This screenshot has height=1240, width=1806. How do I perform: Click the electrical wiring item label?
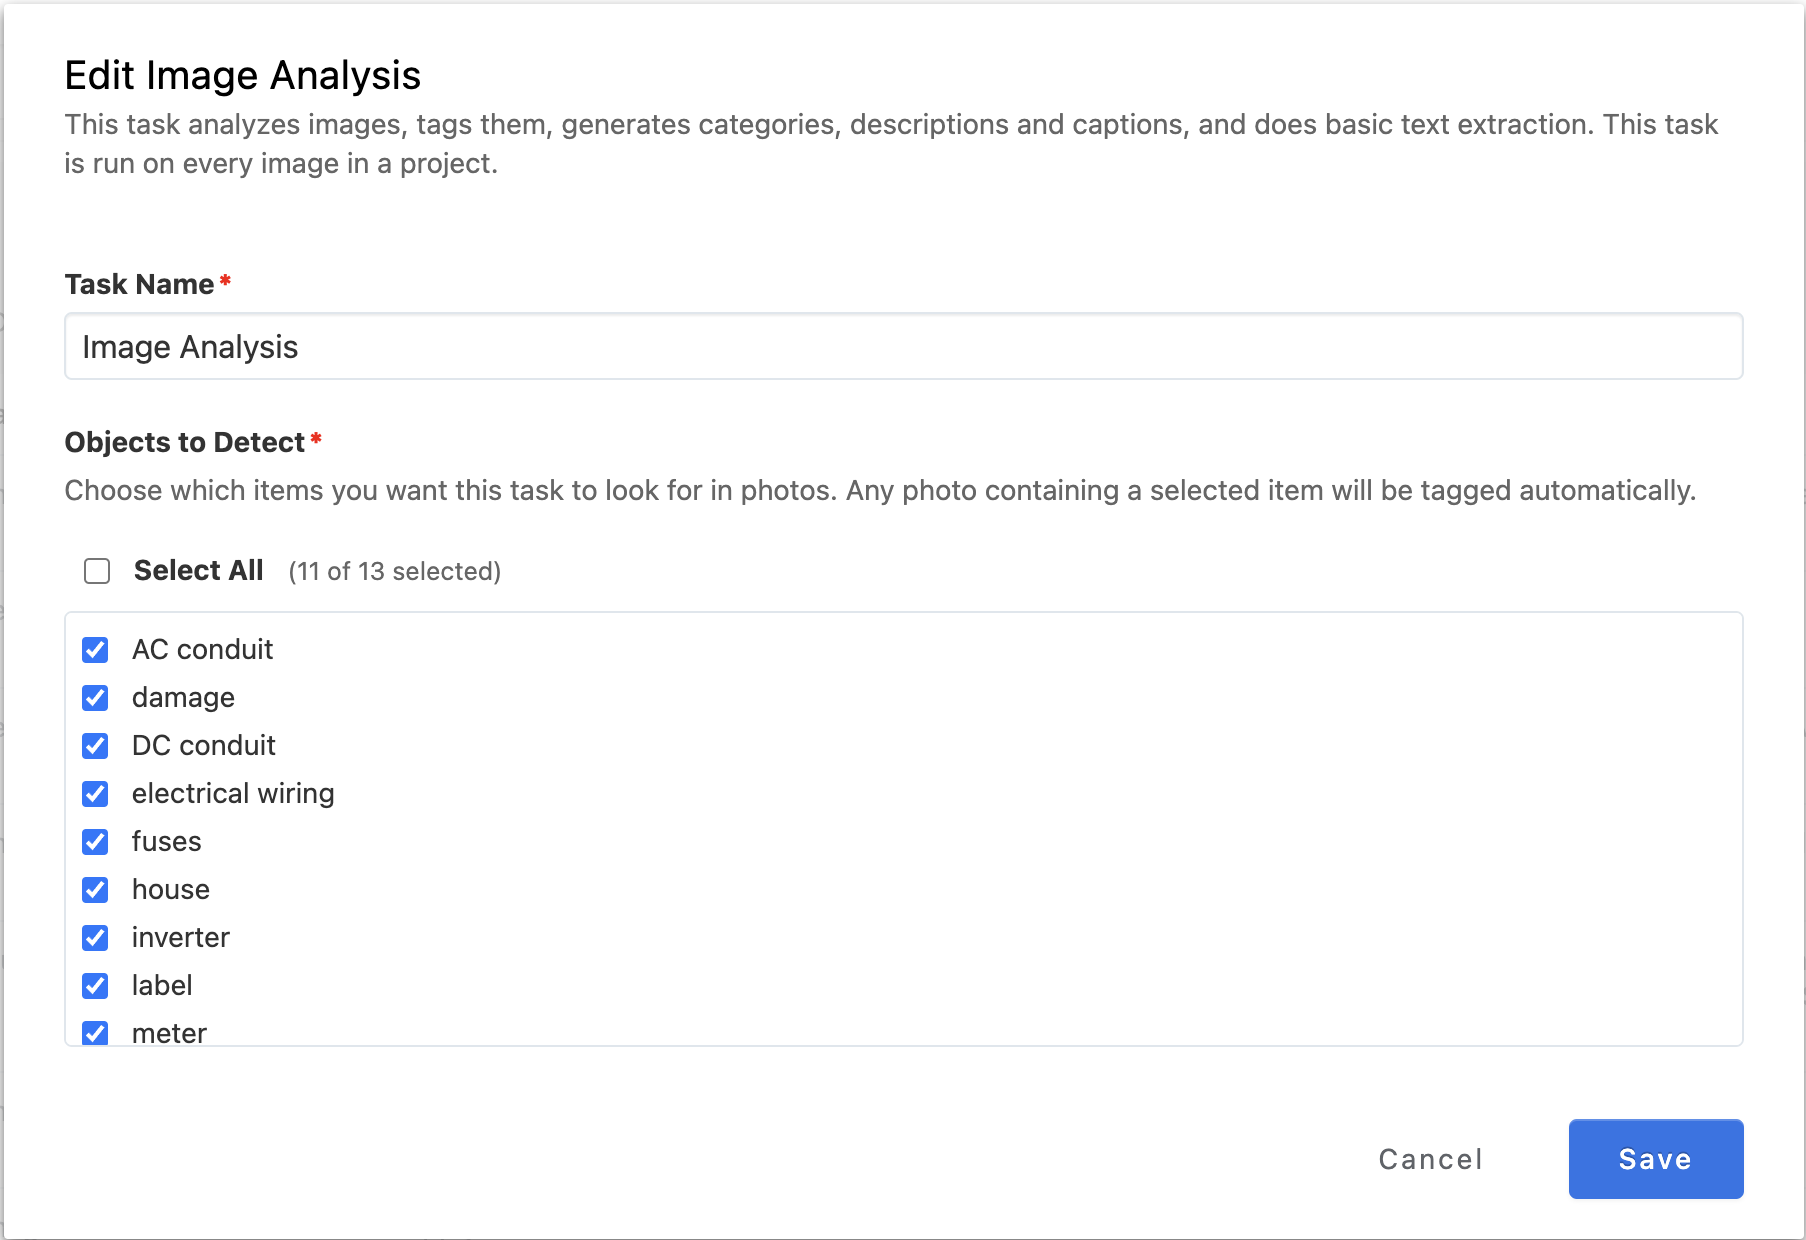tap(233, 794)
